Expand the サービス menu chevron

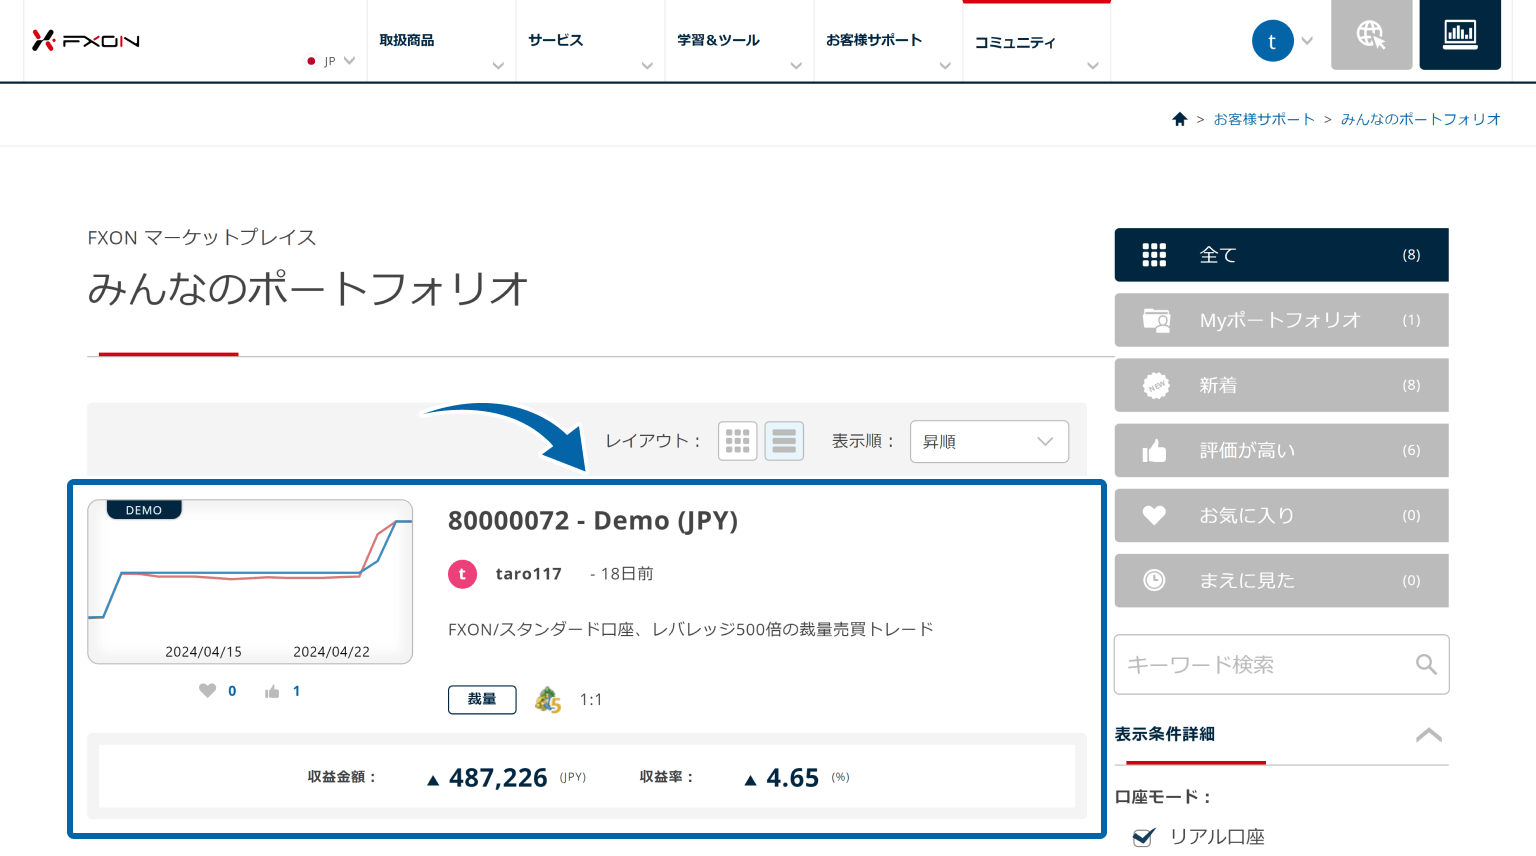647,66
